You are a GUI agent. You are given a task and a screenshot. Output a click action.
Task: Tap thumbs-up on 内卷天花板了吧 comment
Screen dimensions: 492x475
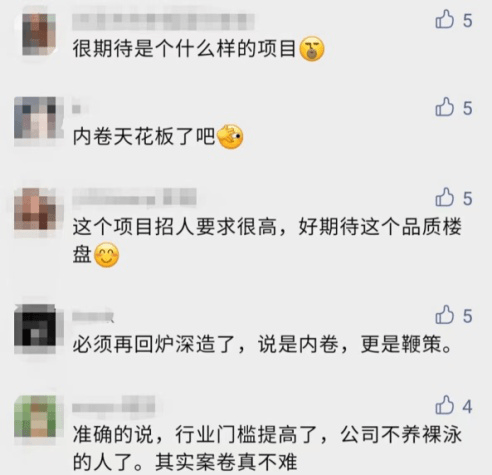[x=445, y=107]
